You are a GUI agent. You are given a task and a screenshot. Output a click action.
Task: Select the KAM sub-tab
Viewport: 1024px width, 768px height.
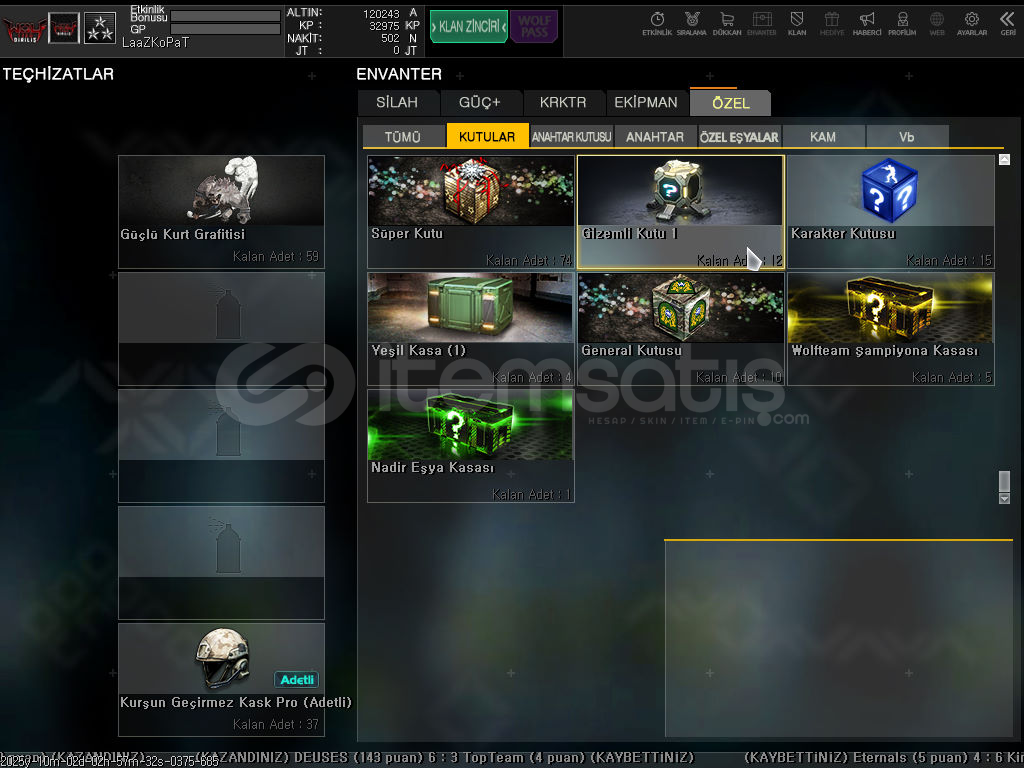coord(823,136)
